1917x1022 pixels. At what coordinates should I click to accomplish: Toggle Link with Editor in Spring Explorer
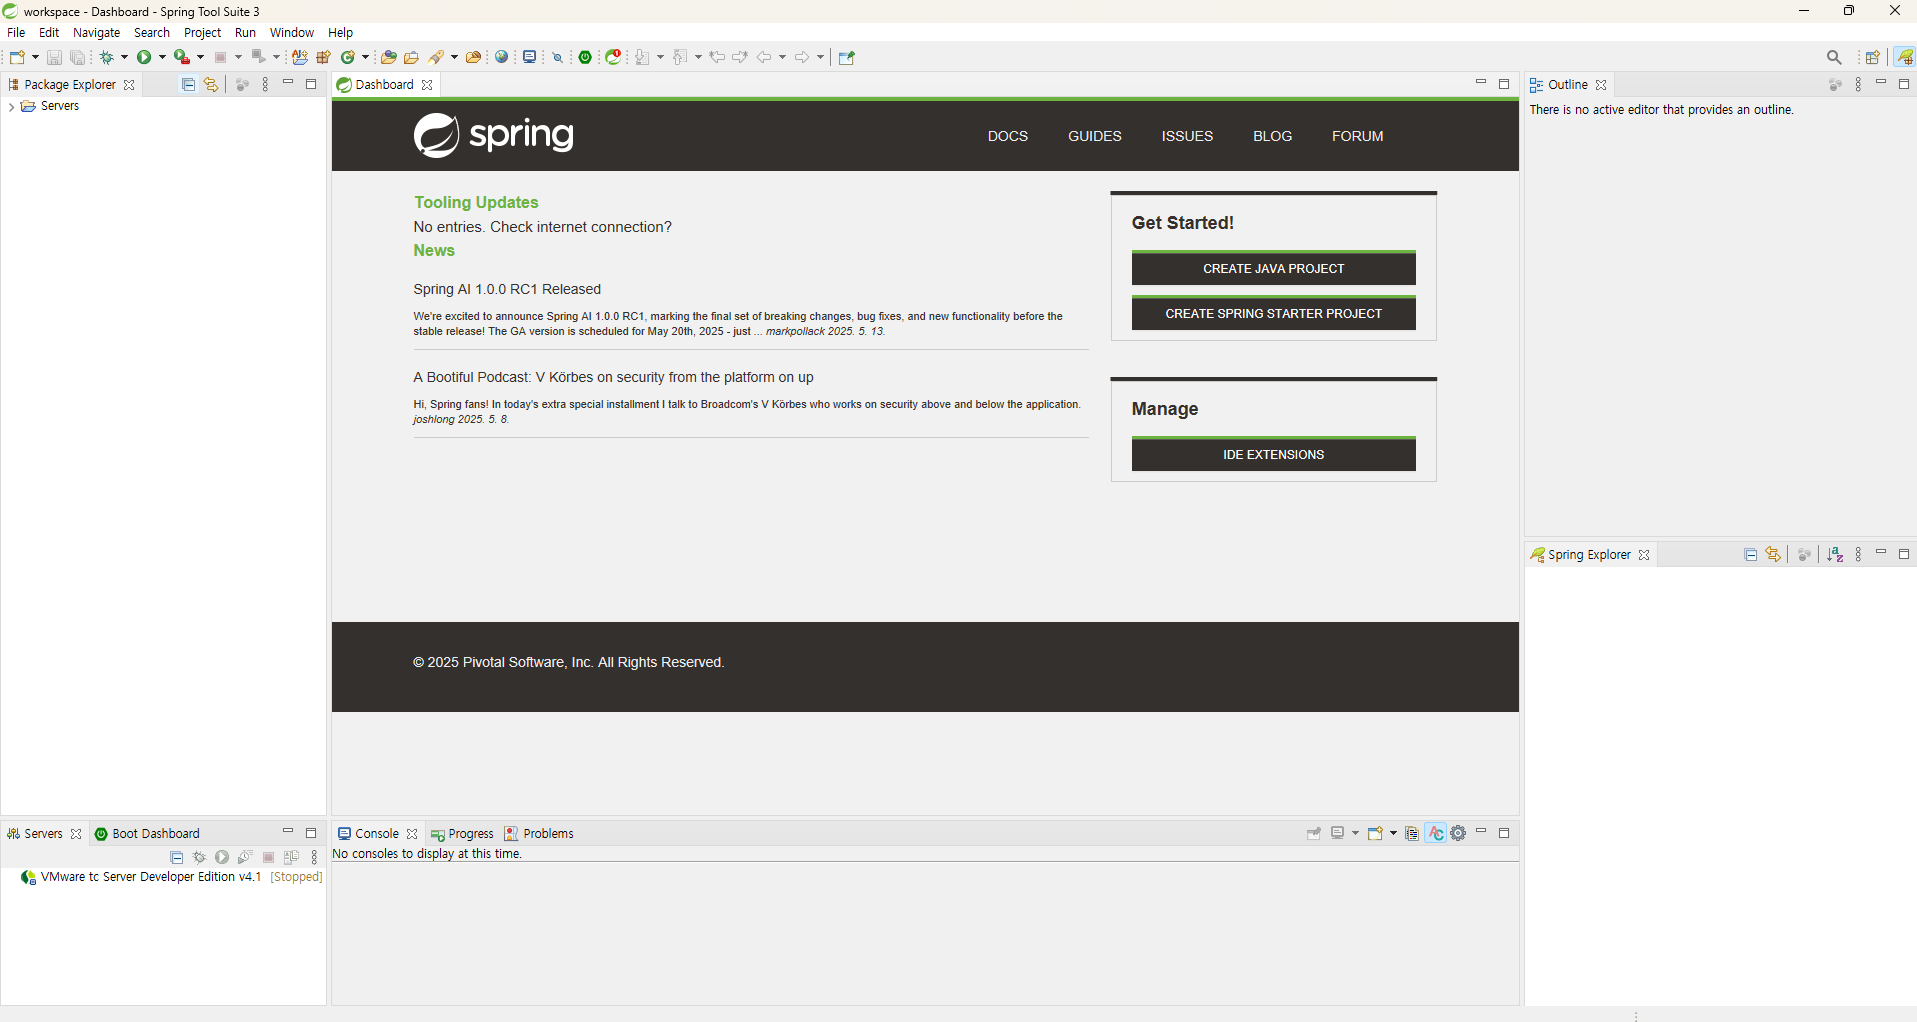1773,555
